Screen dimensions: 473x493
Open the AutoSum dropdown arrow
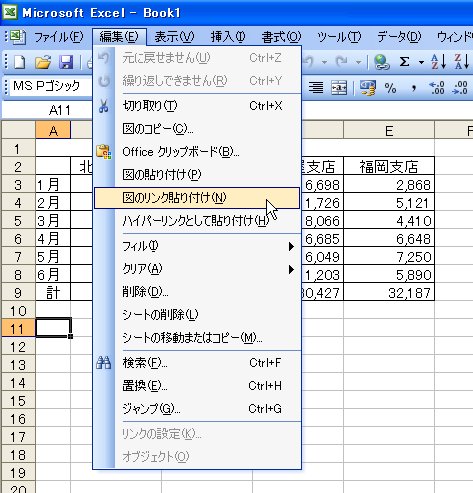[421, 62]
